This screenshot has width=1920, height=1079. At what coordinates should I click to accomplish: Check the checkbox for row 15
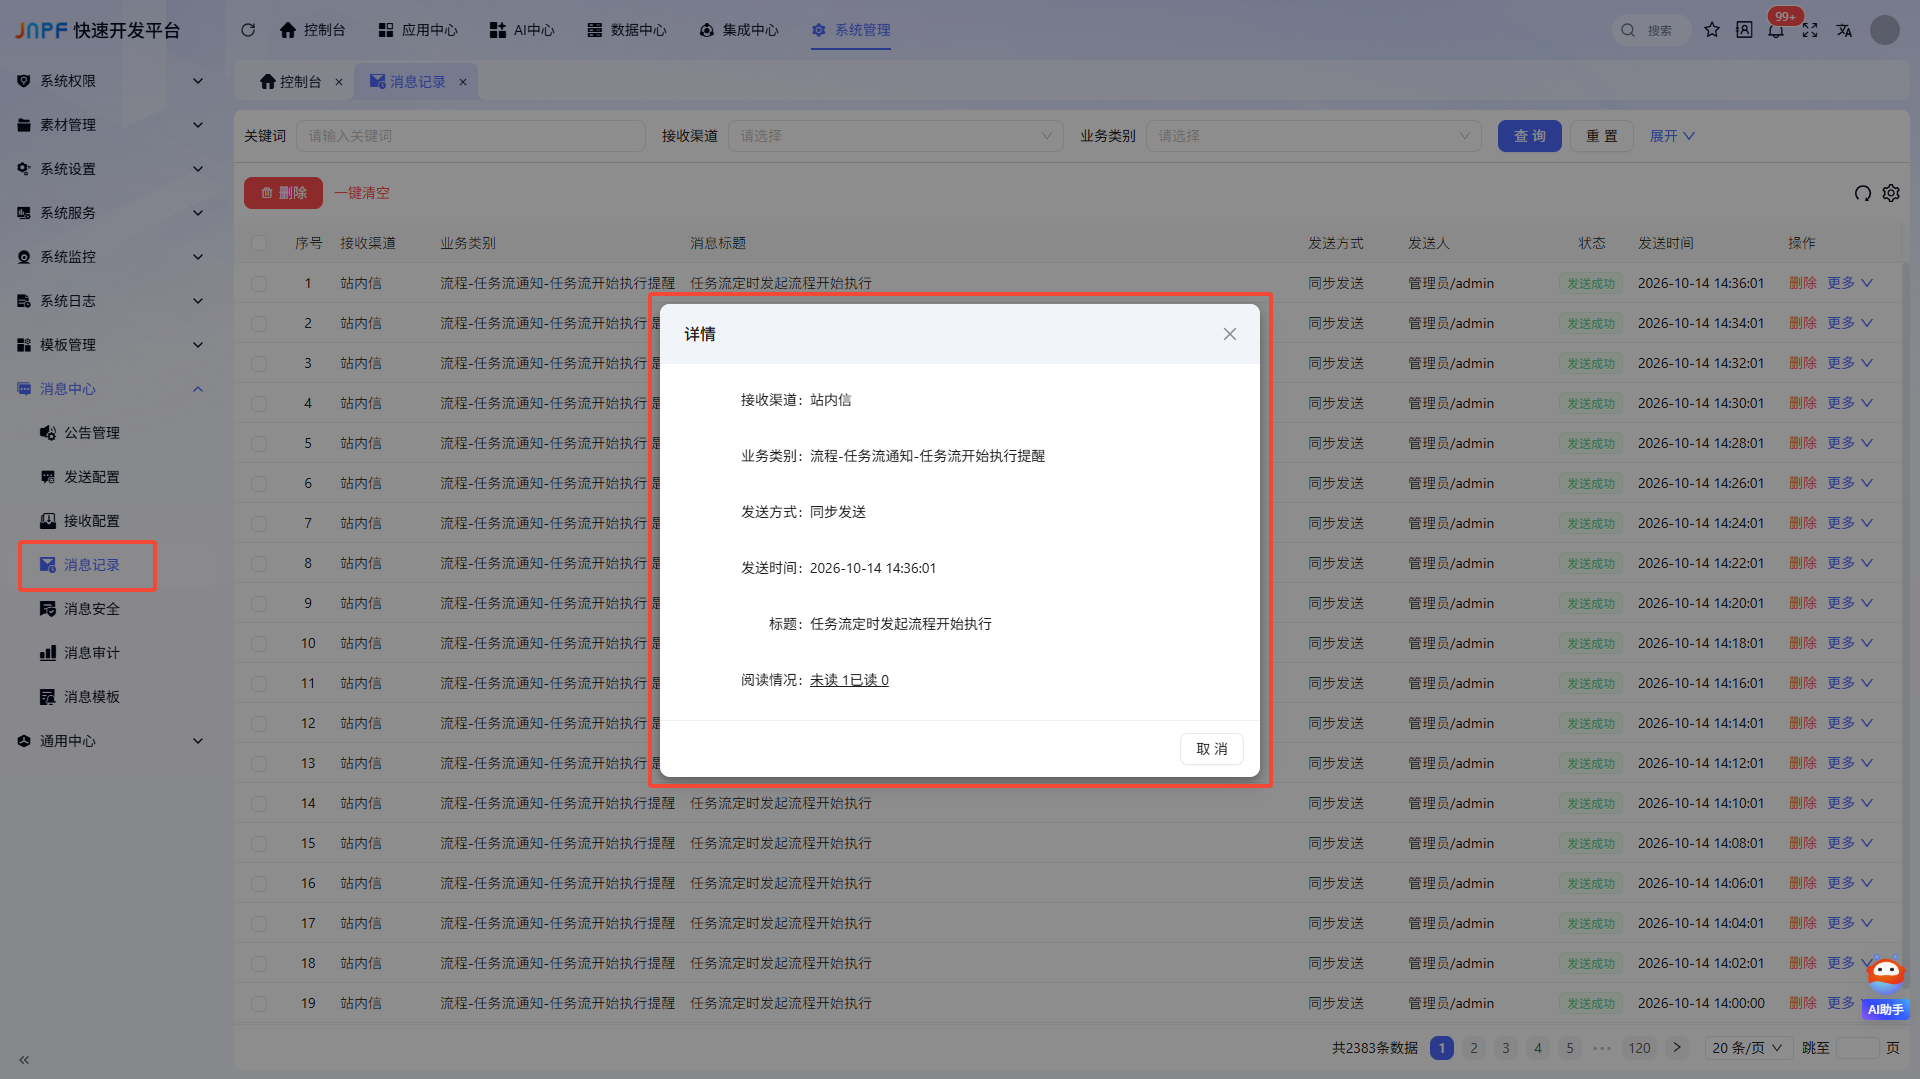point(259,844)
